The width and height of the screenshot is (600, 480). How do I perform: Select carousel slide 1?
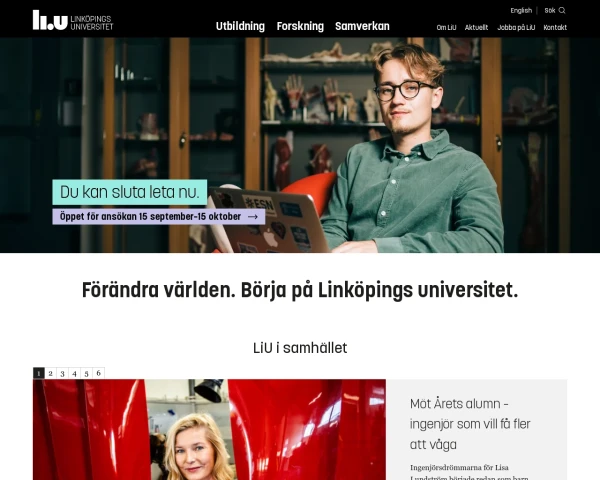(39, 373)
